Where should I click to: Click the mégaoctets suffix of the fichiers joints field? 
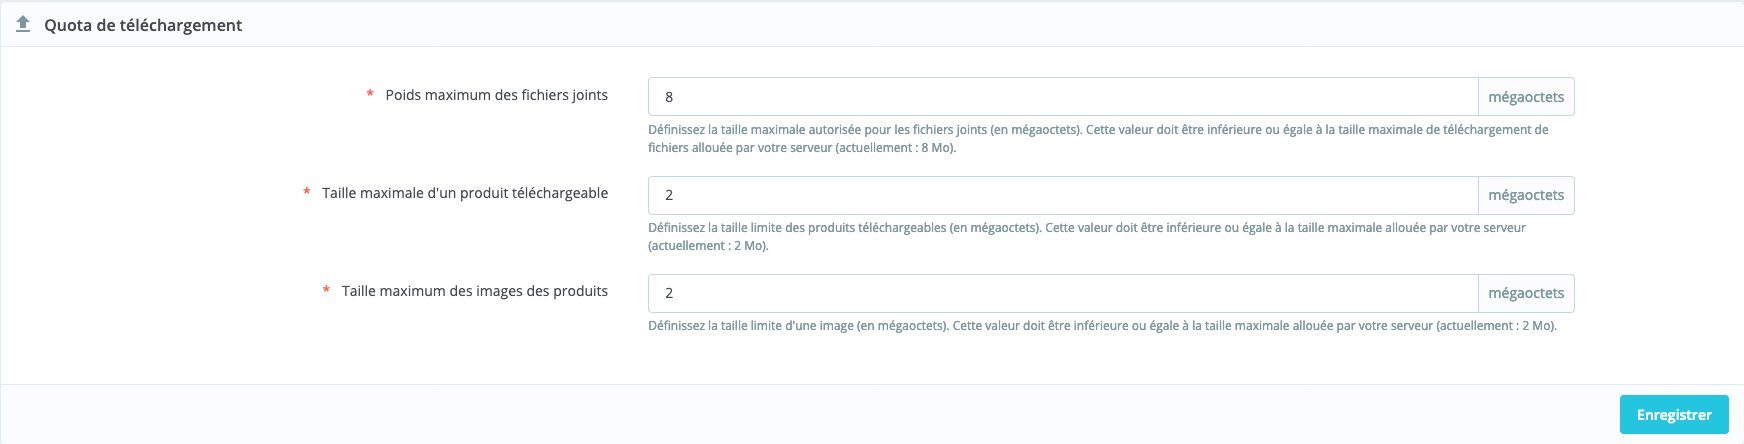click(x=1526, y=97)
